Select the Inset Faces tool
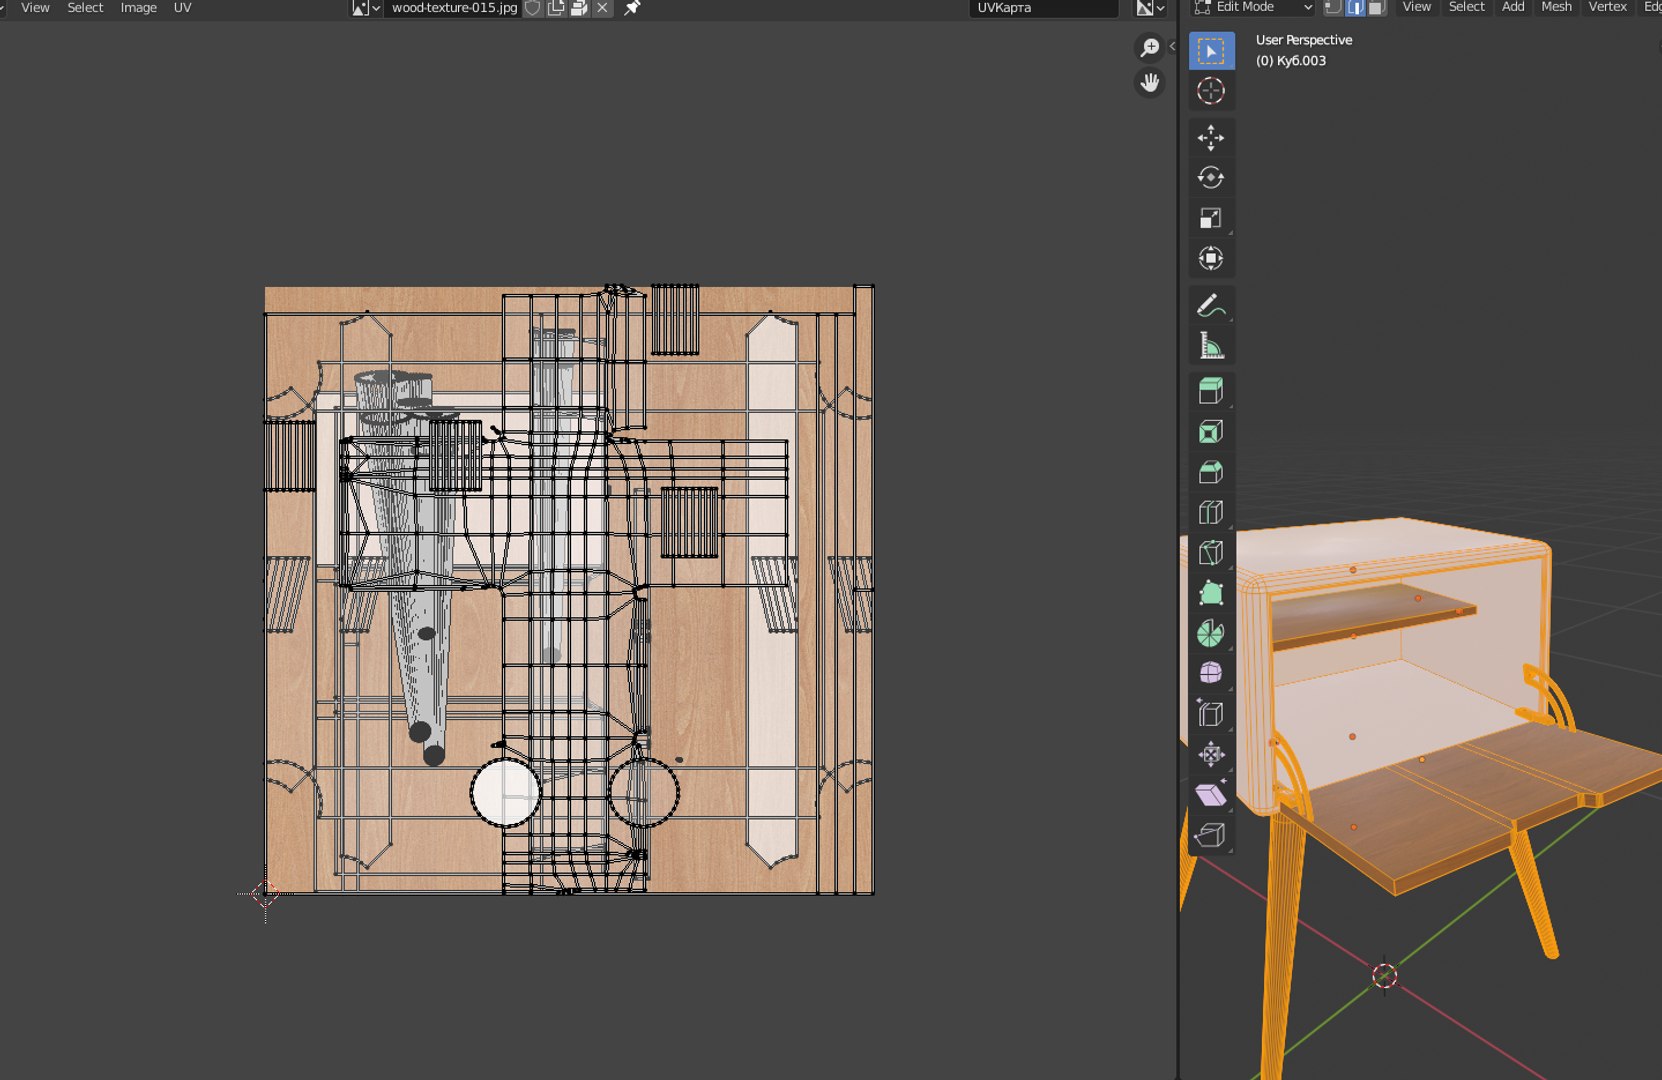The image size is (1662, 1080). [x=1211, y=432]
